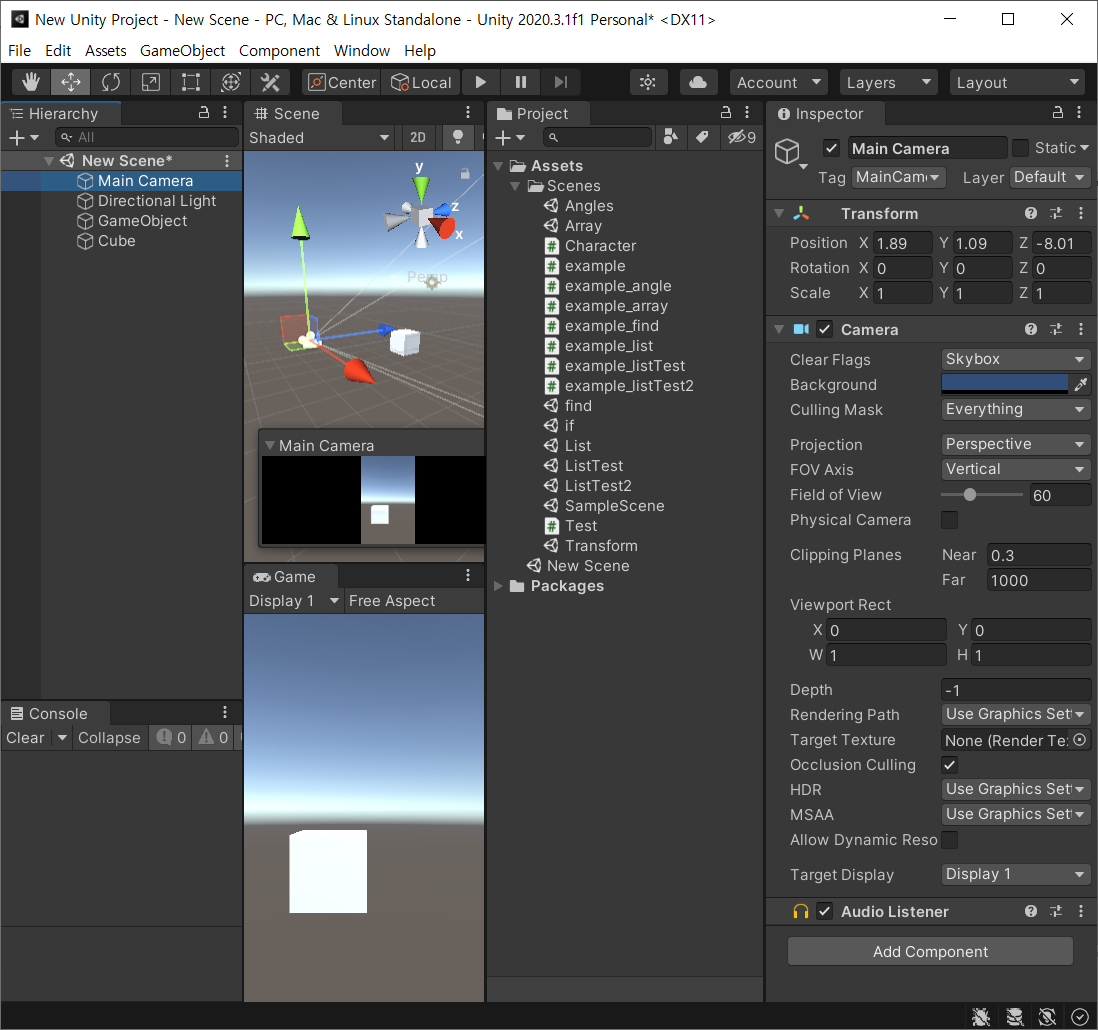Image resolution: width=1098 pixels, height=1030 pixels.
Task: Collapse the Transform component
Action: [x=779, y=214]
